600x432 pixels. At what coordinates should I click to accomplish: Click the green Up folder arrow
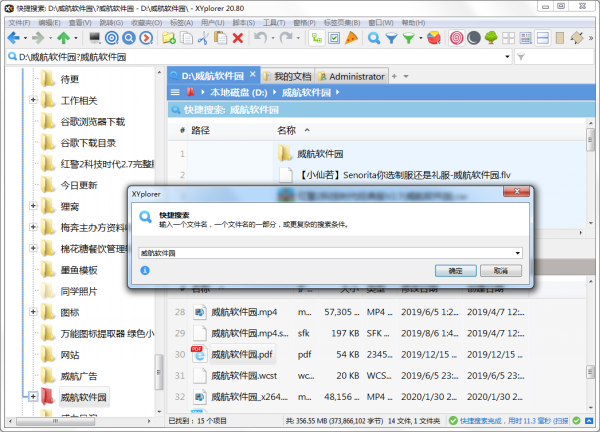point(63,39)
